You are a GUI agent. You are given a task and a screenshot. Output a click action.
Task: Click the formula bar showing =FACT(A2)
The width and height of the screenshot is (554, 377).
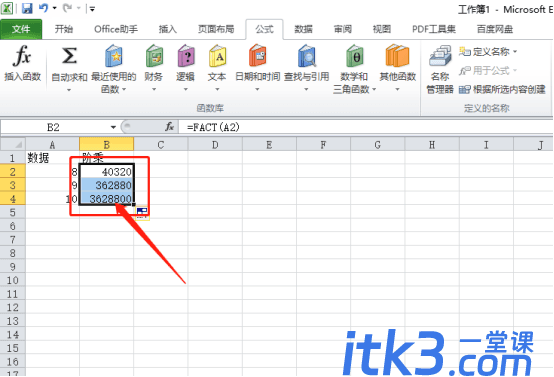[365, 127]
